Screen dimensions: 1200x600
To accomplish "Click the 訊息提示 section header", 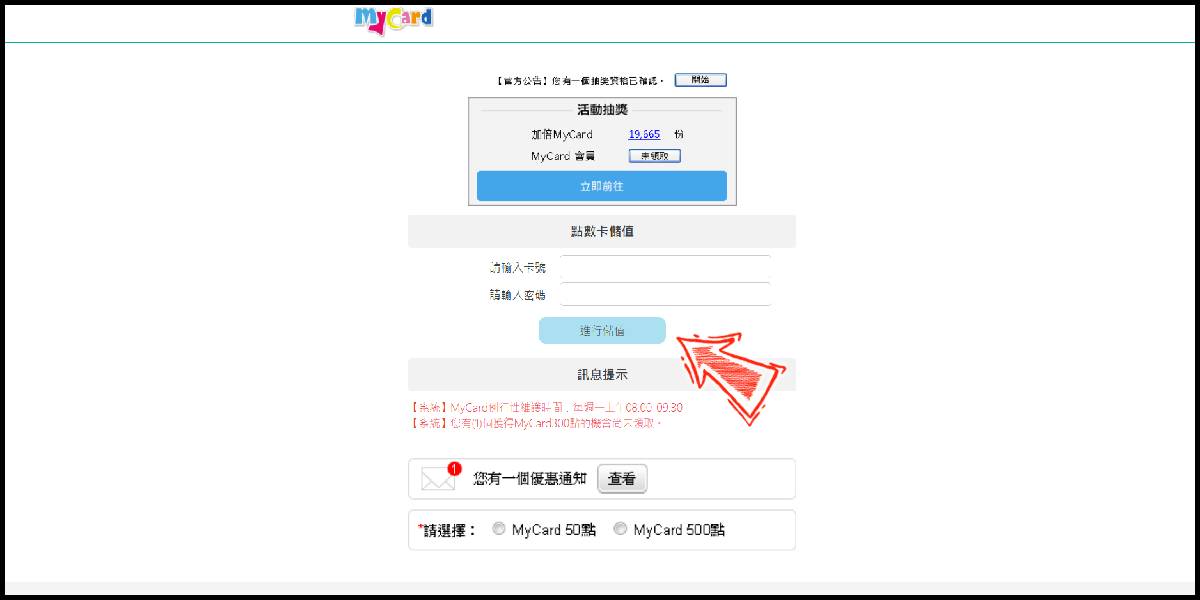I will pyautogui.click(x=602, y=375).
